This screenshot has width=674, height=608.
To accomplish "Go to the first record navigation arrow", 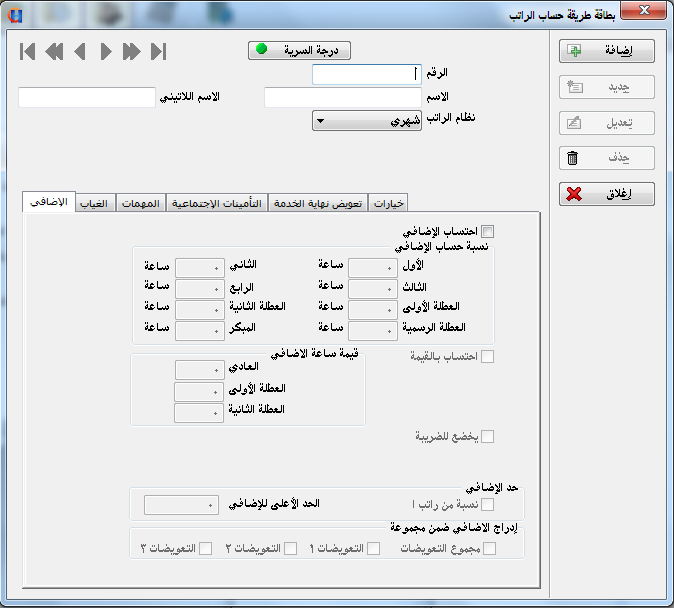I will pyautogui.click(x=28, y=52).
